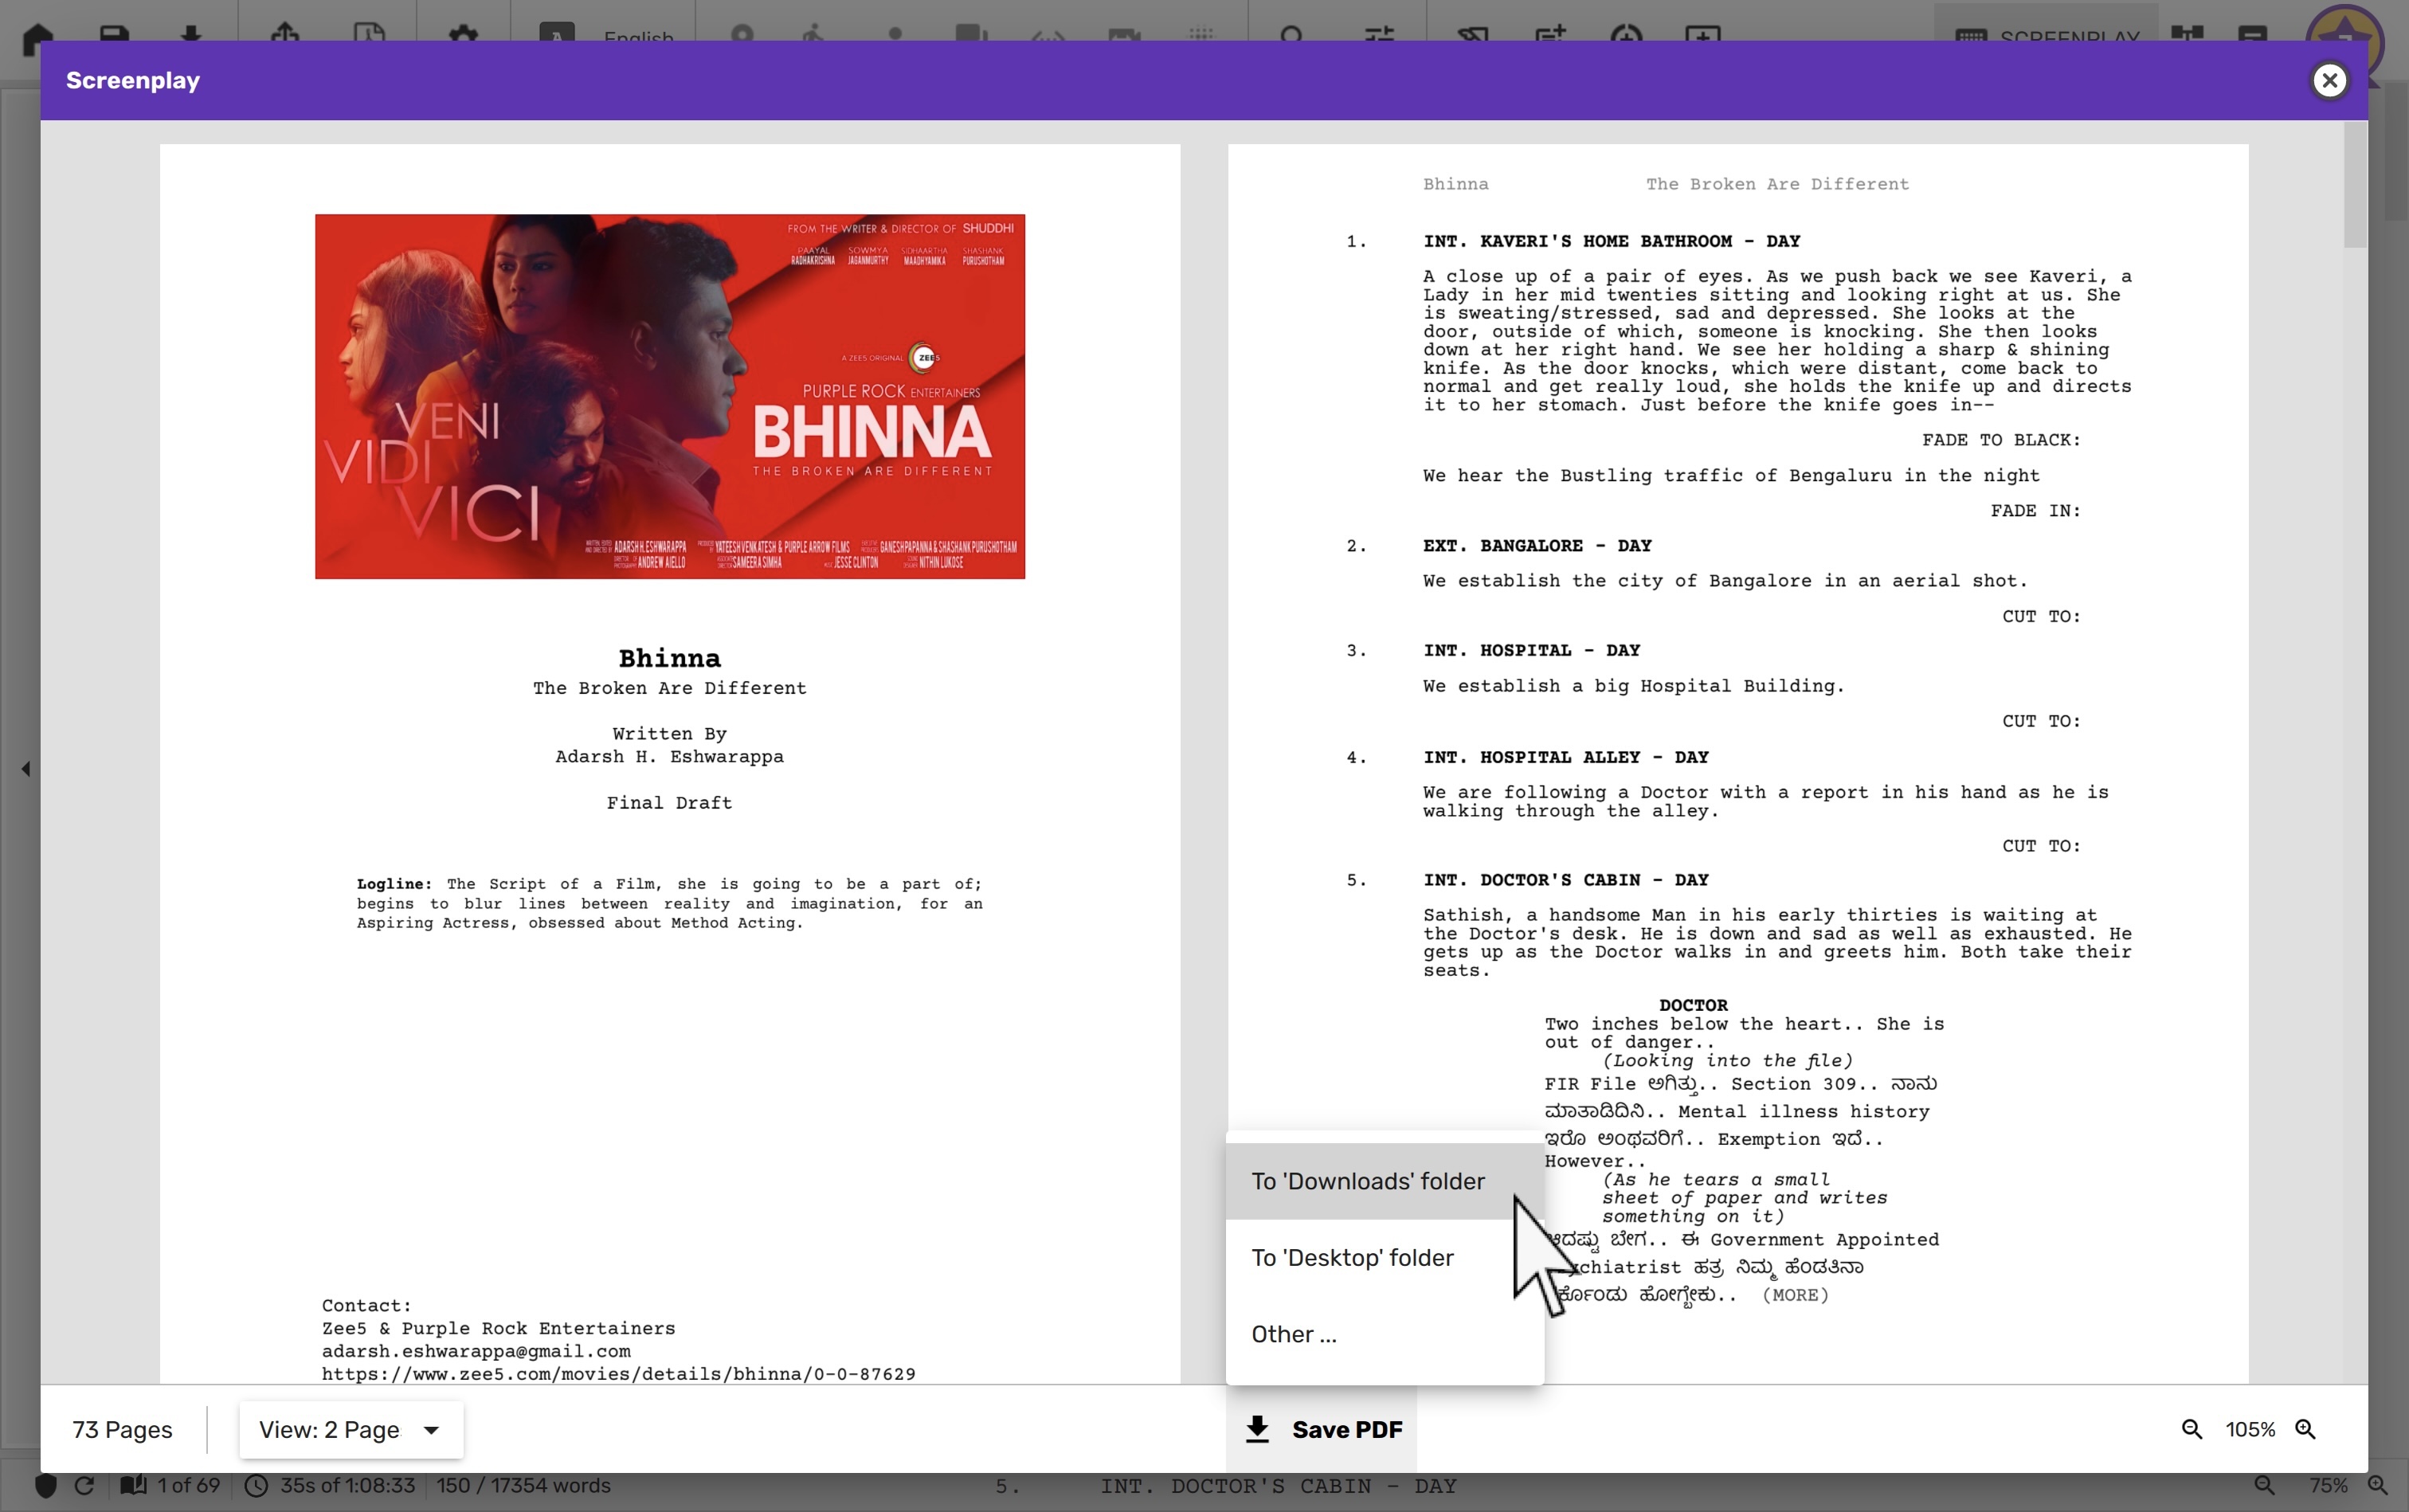Click the preview's vertical scrollbar thumb
Screen dimensions: 2409x1512
(2354, 185)
